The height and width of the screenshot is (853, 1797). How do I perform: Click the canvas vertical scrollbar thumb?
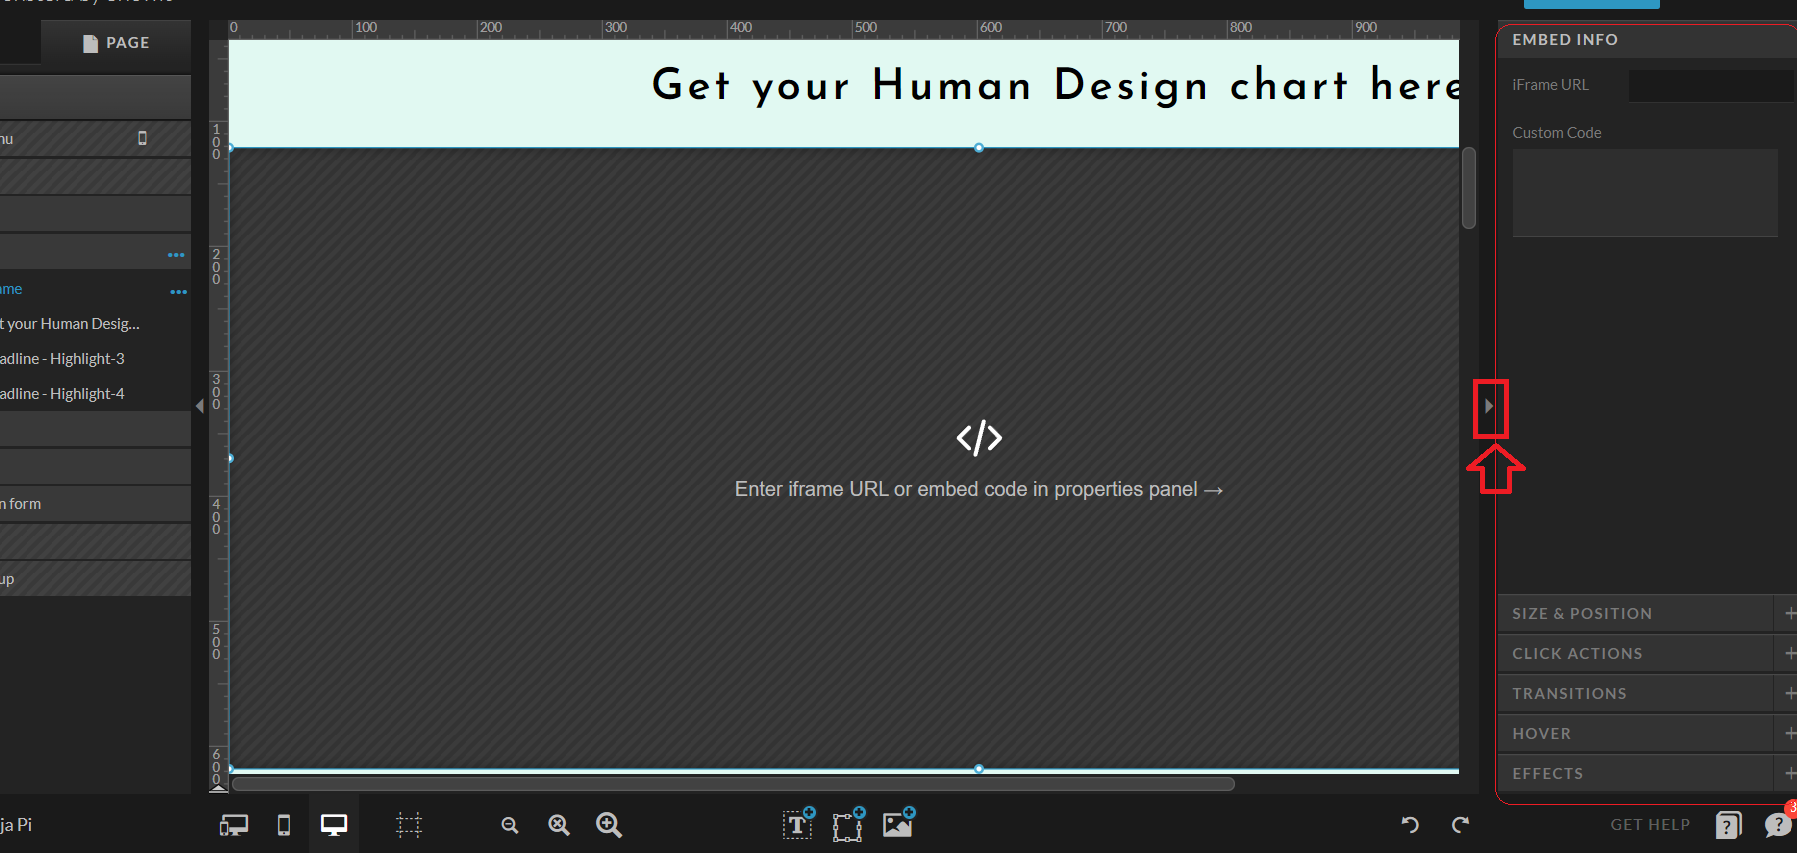1469,188
